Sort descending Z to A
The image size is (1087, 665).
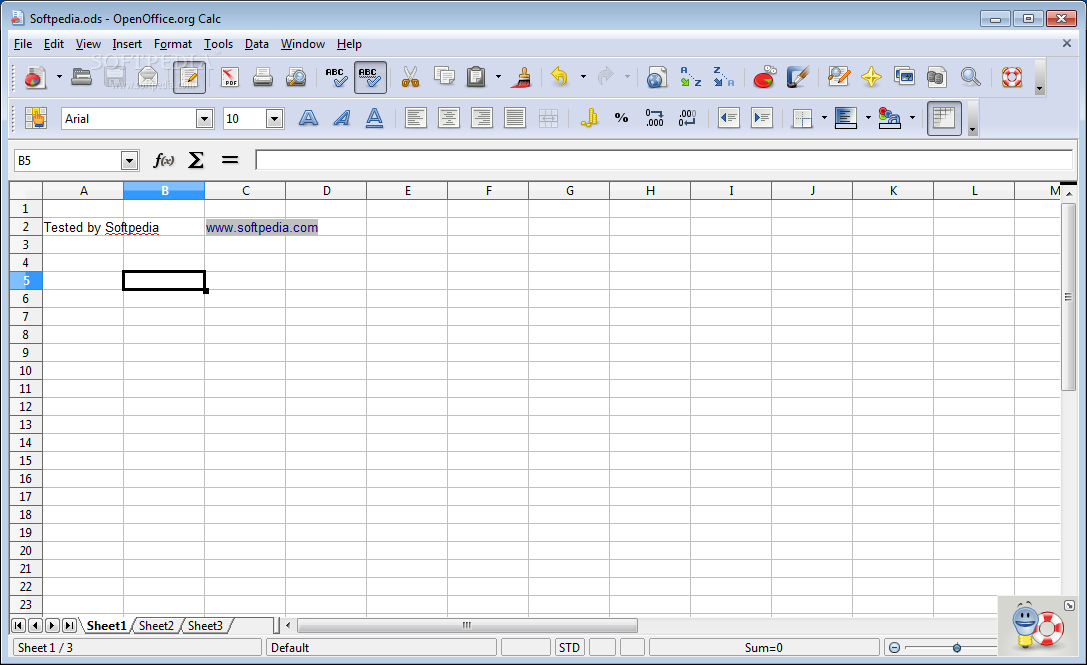point(723,77)
